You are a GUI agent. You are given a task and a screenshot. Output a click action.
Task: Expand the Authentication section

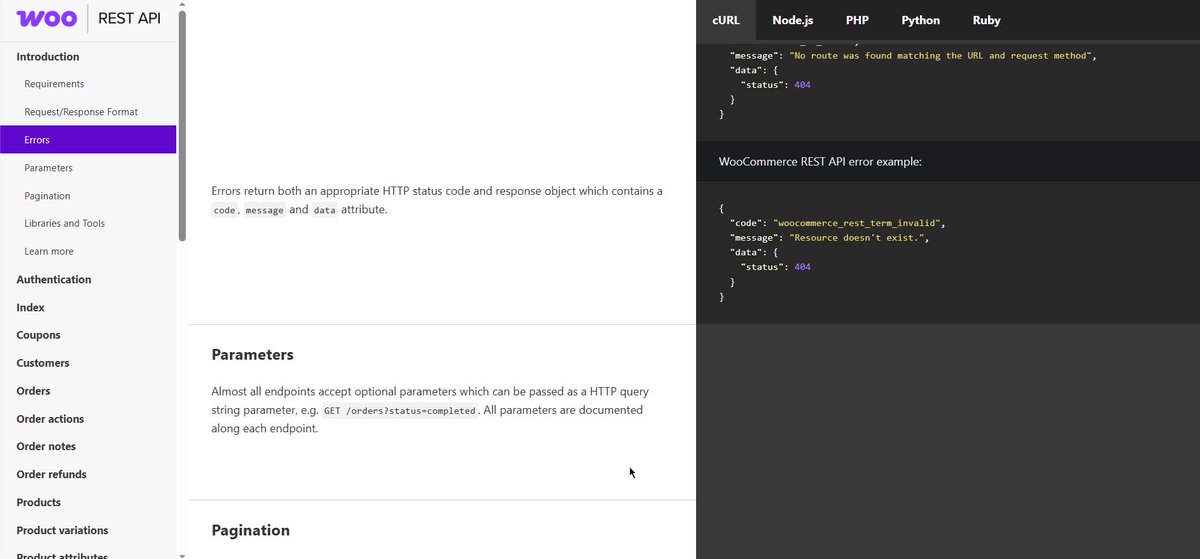(54, 280)
